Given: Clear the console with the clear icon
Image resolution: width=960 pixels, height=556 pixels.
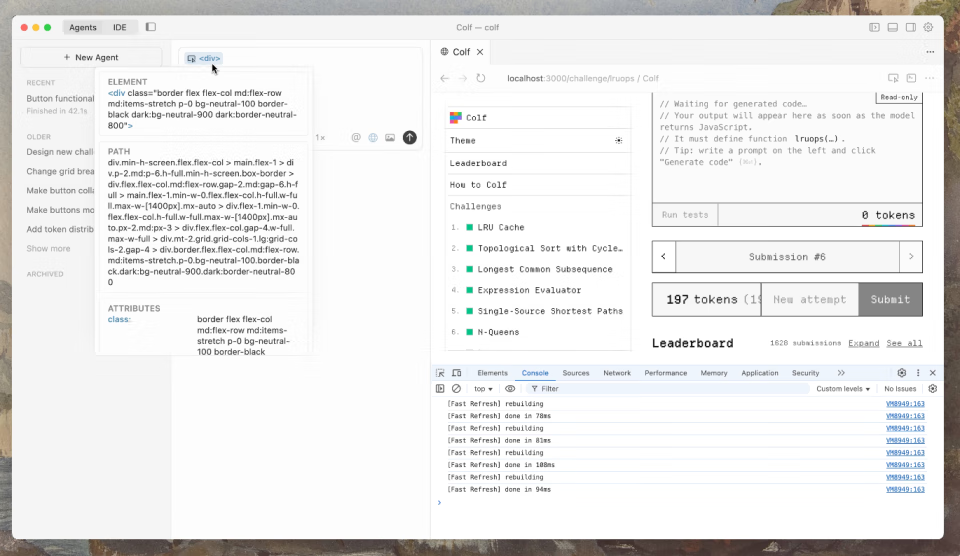Looking at the screenshot, I should point(456,388).
